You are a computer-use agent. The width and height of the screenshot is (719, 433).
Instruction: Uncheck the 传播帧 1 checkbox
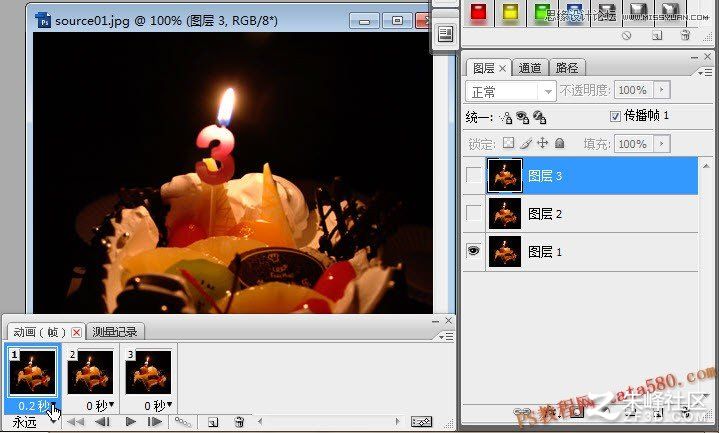click(x=615, y=116)
